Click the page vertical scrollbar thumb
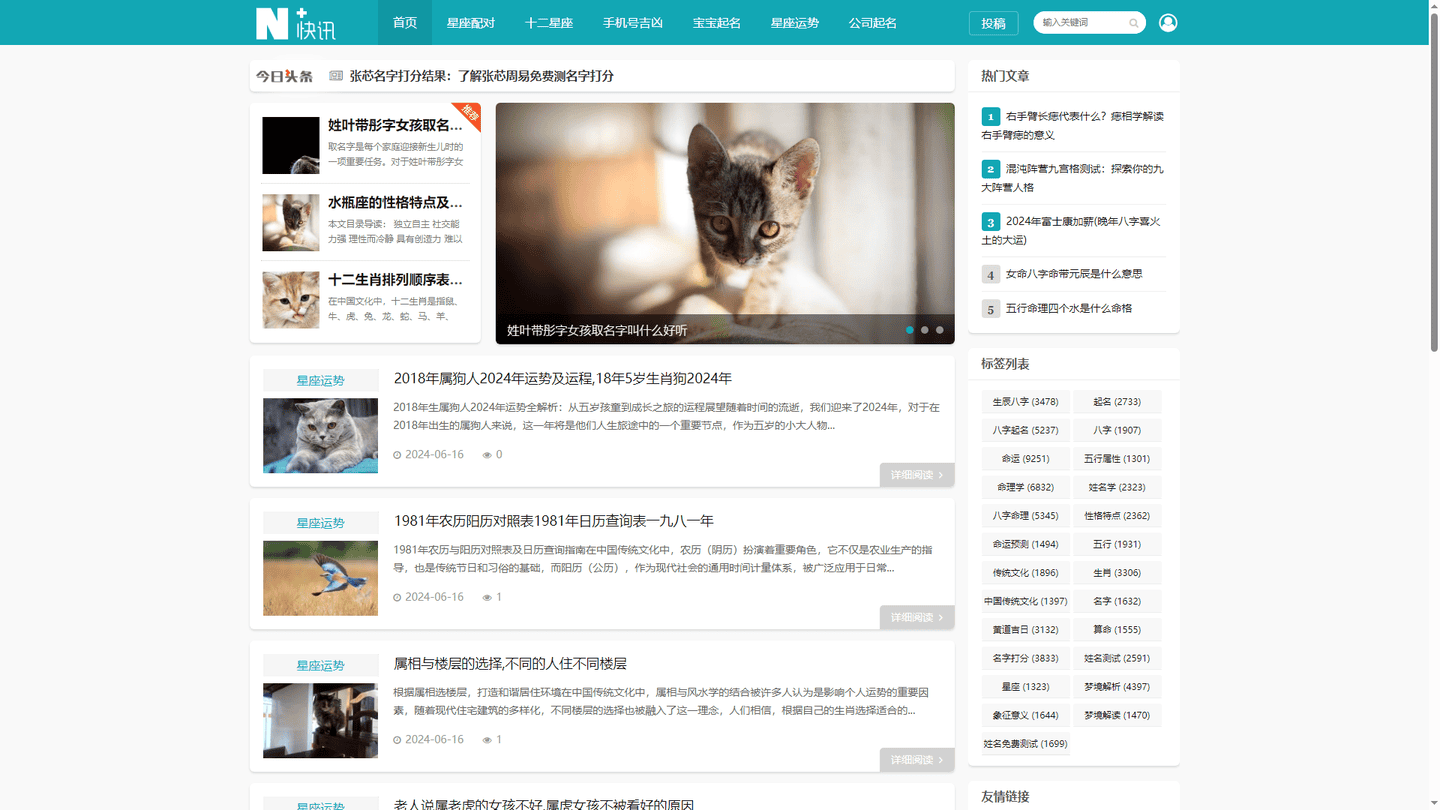Viewport: 1440px width, 810px height. (x=1433, y=182)
